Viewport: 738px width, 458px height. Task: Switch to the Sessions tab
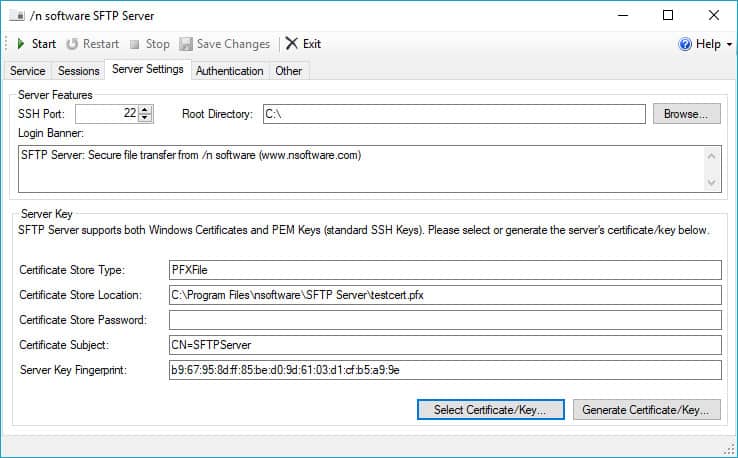pos(78,71)
